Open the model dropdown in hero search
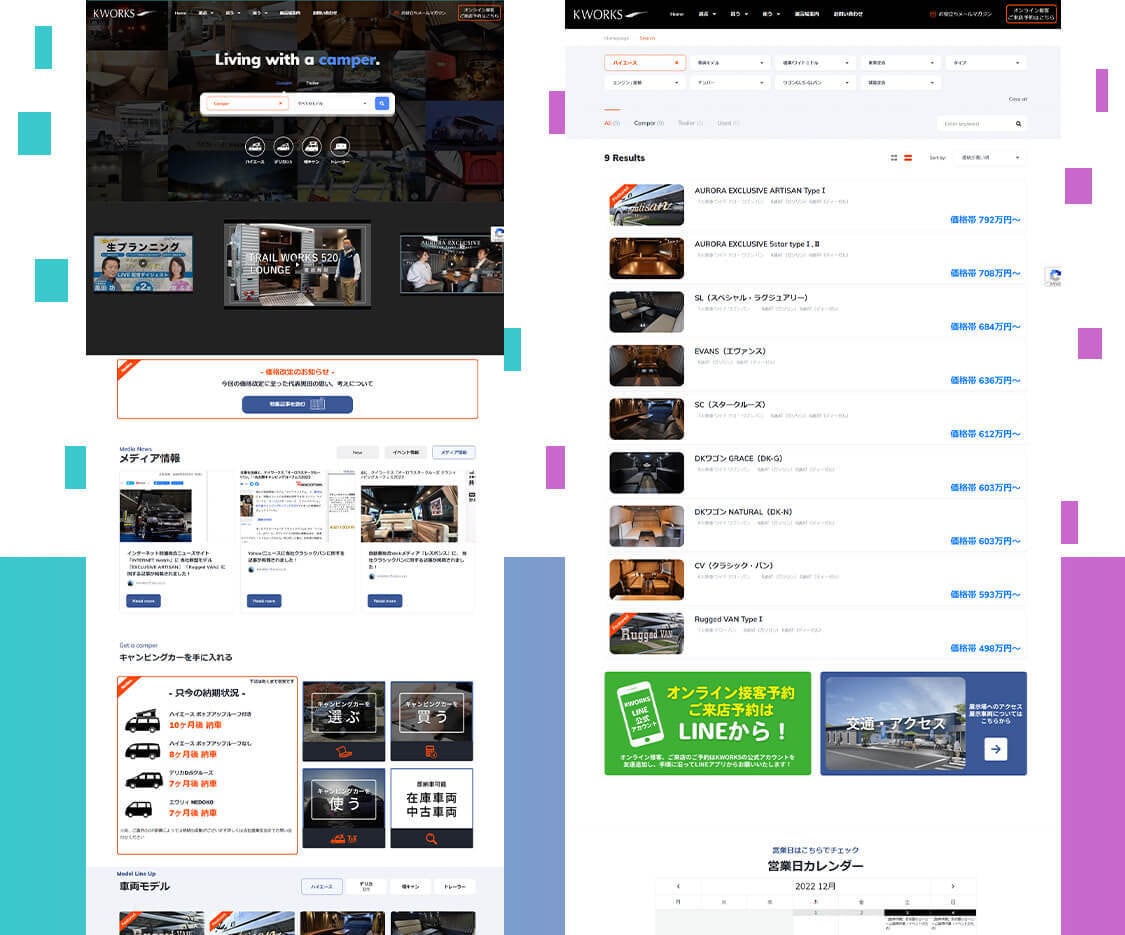1125x935 pixels. tap(332, 103)
